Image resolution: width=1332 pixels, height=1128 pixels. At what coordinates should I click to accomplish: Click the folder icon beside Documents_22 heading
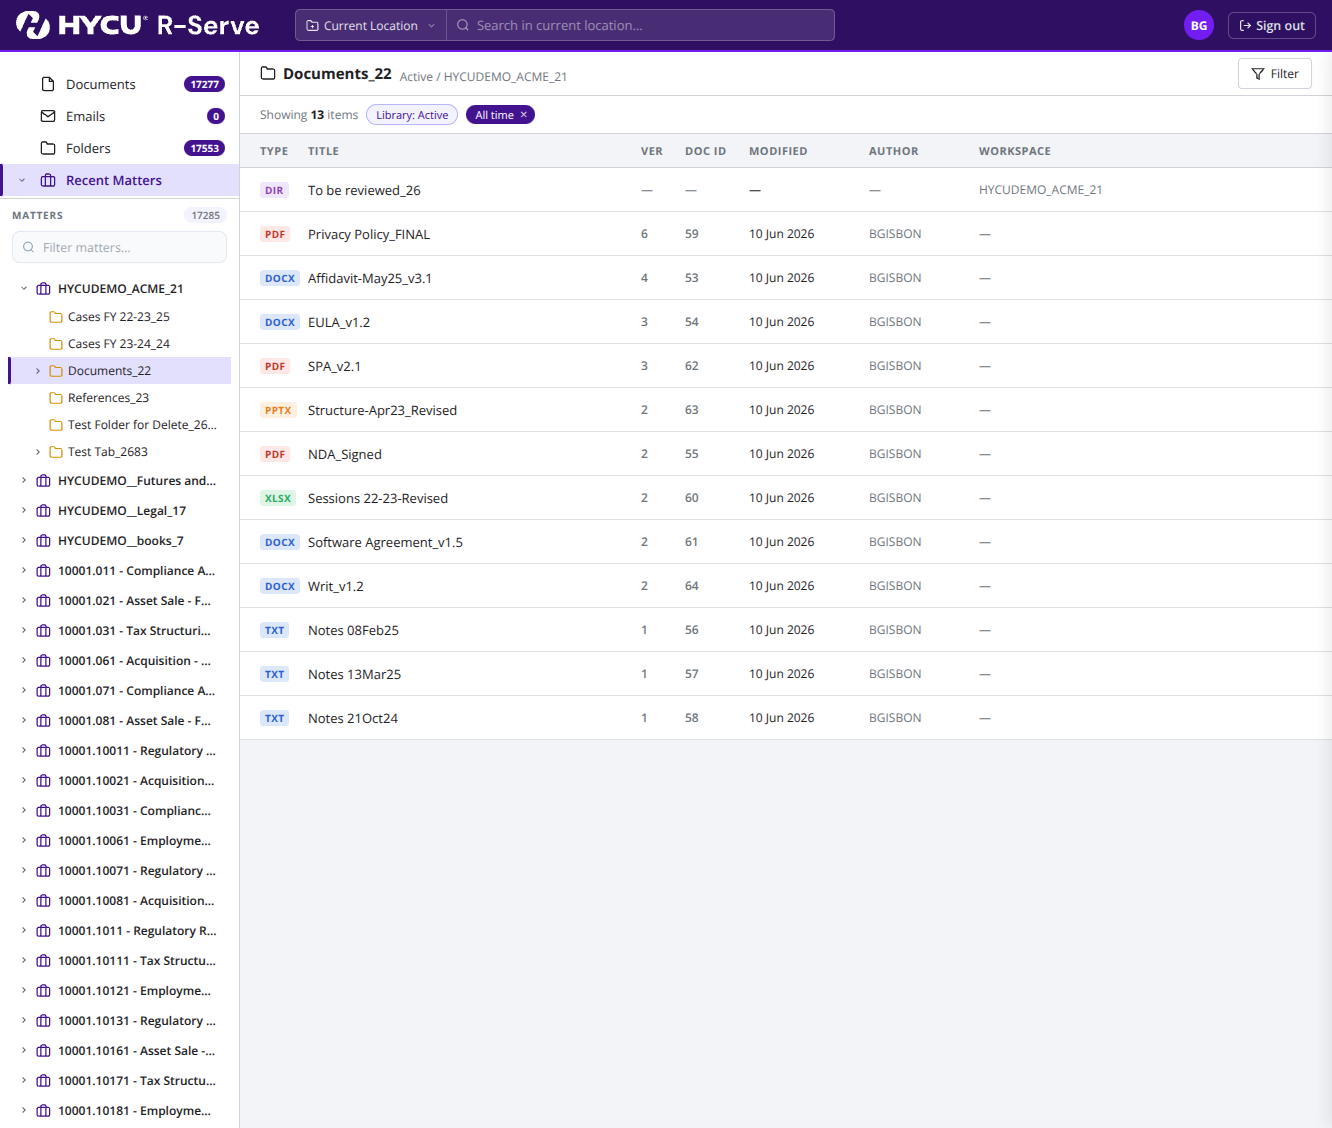tap(268, 73)
